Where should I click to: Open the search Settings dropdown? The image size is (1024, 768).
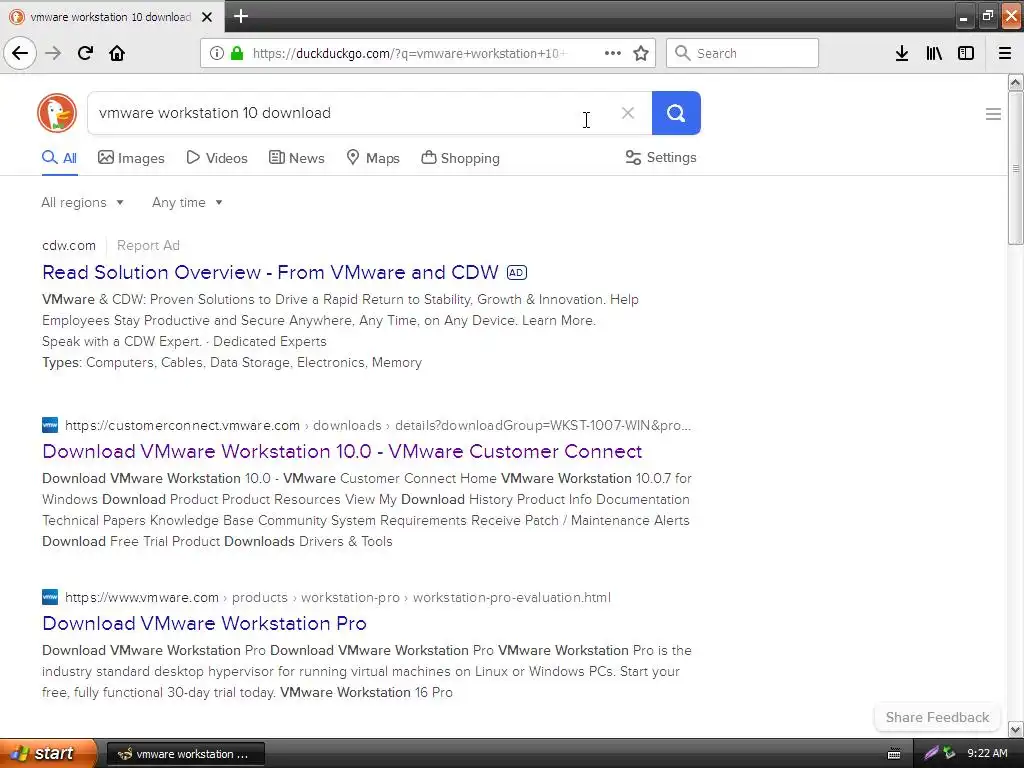(x=661, y=157)
